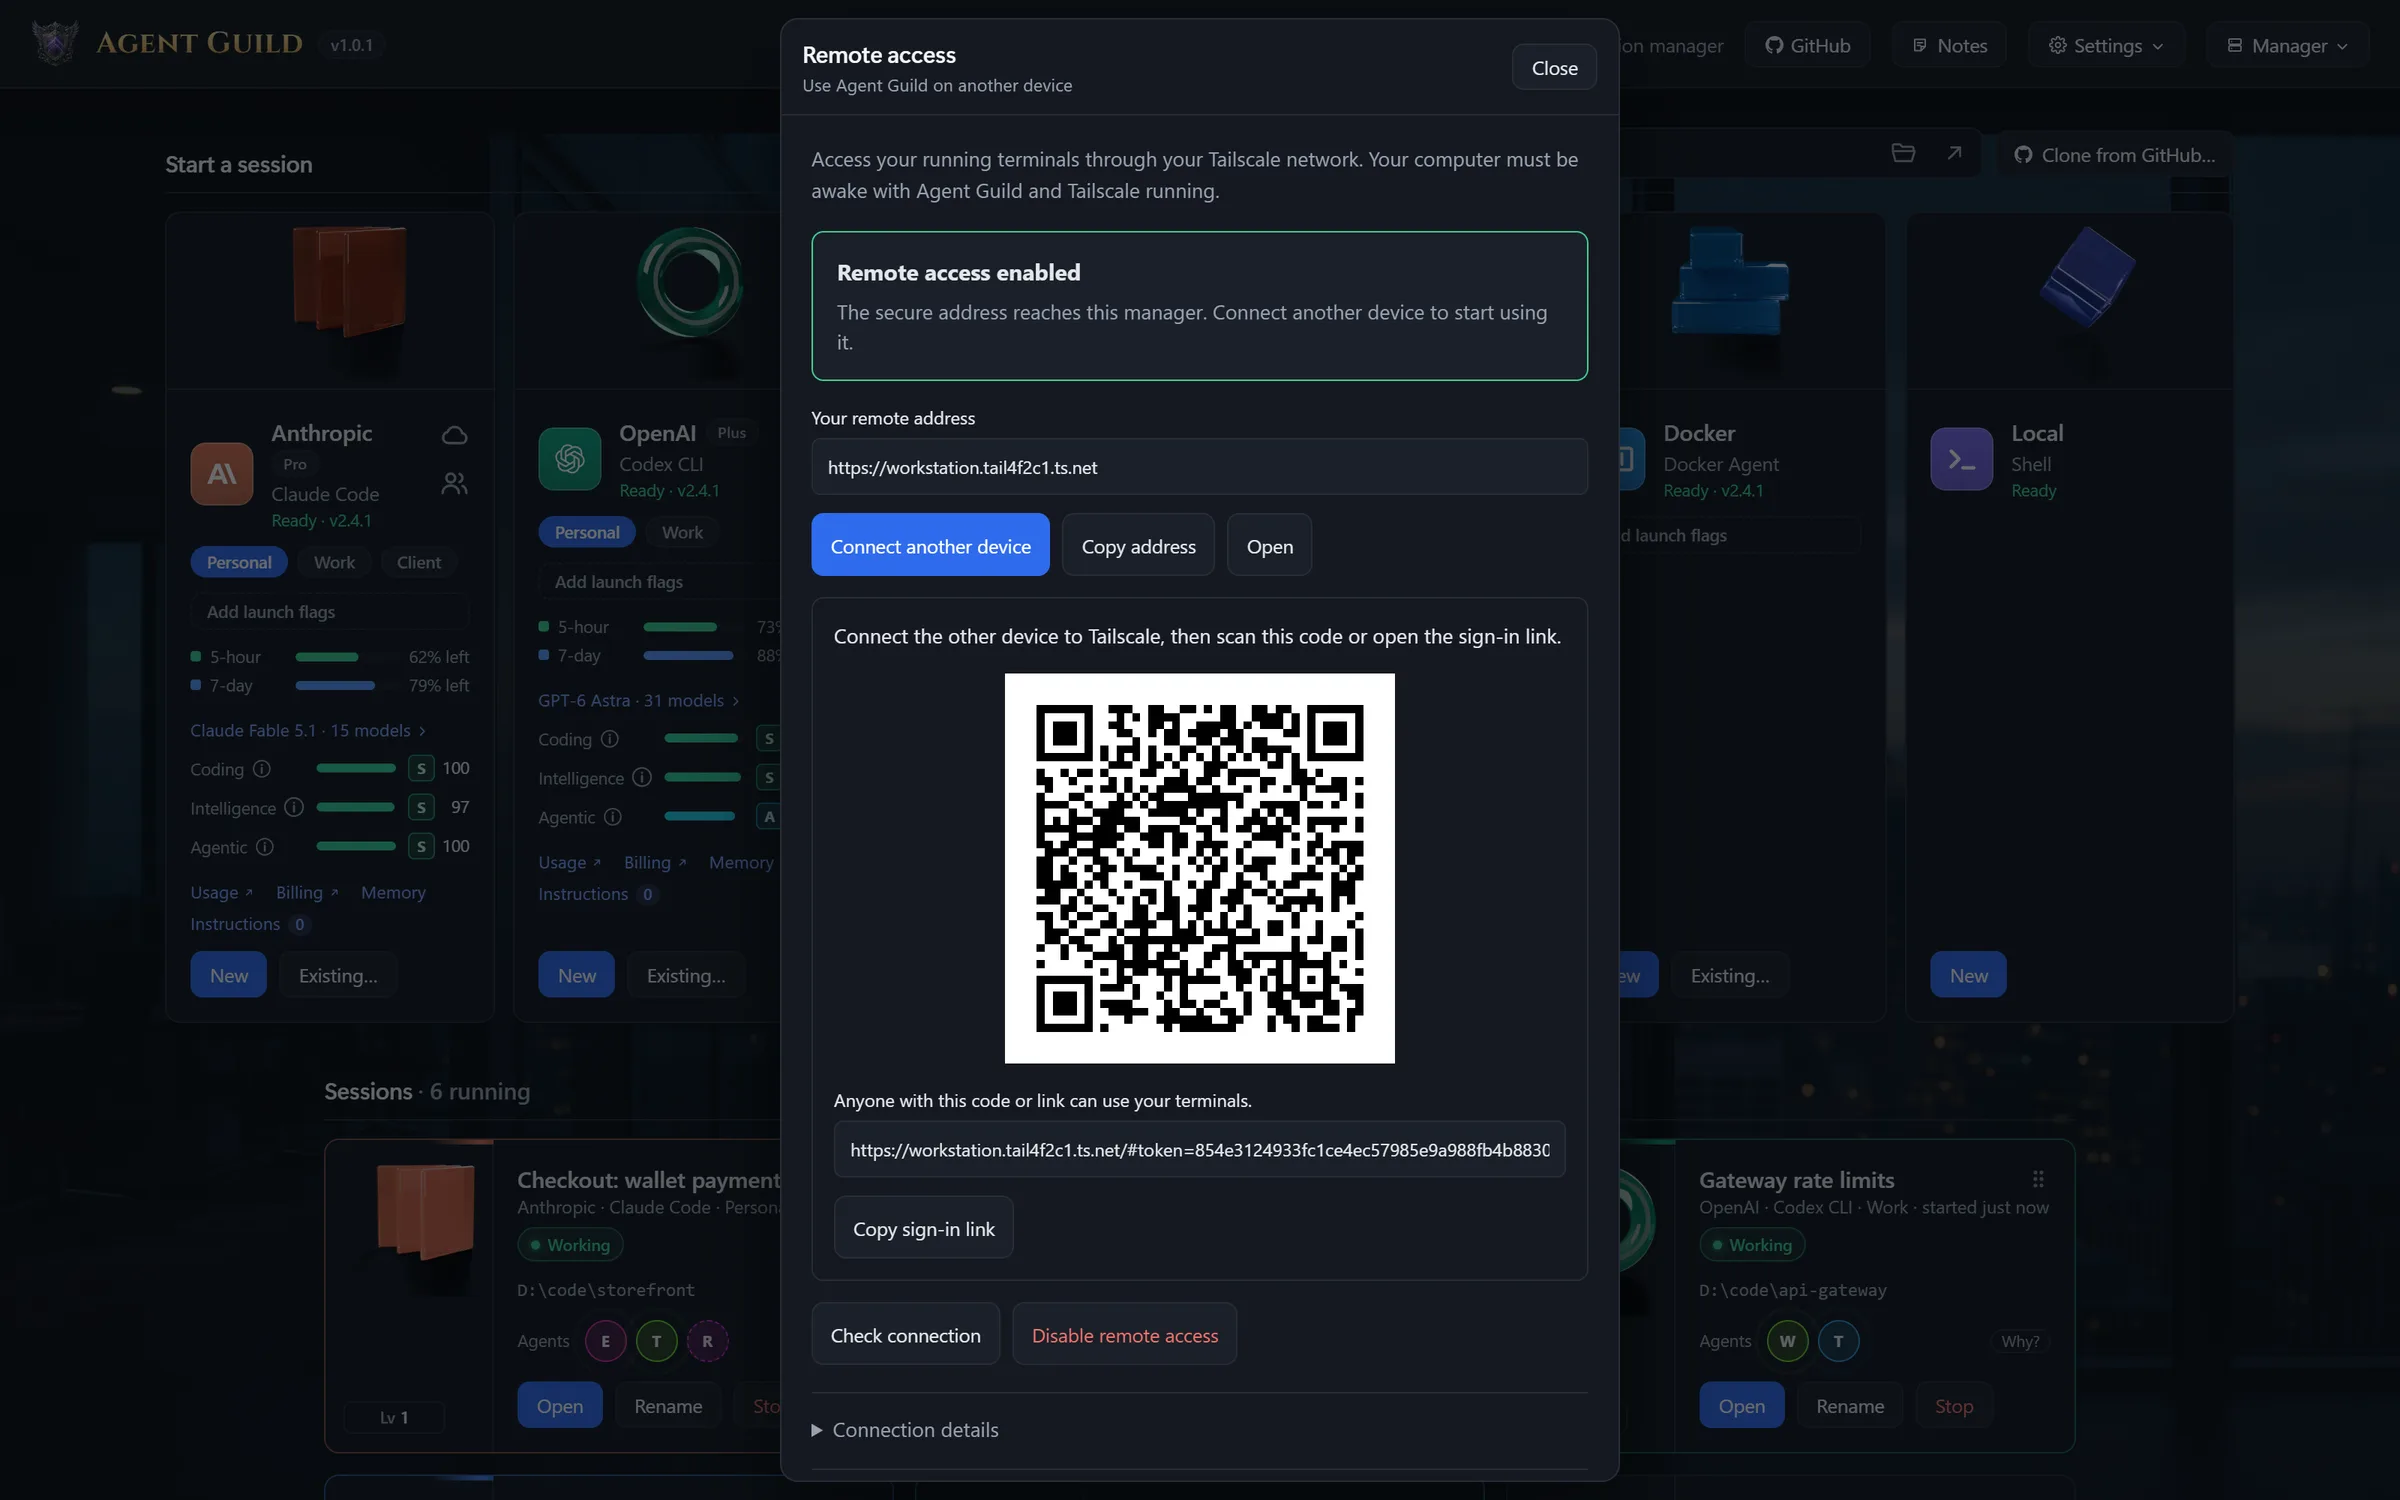
Task: Click the external open arrow icon near Clone
Action: 1954,153
